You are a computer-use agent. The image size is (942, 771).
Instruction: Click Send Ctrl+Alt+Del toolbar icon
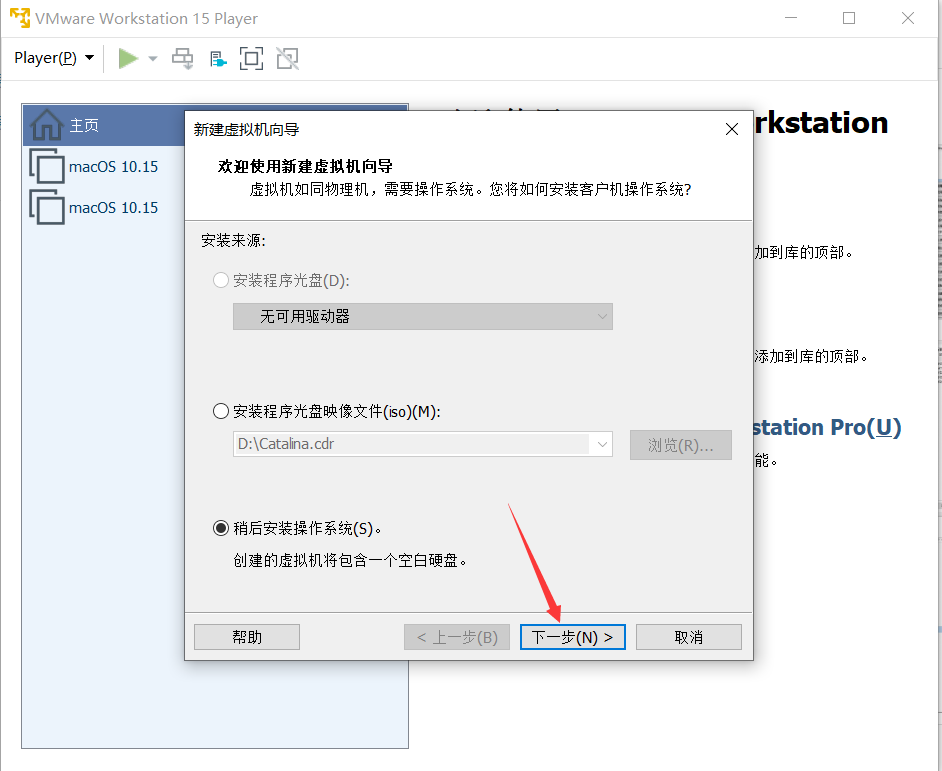coord(183,58)
